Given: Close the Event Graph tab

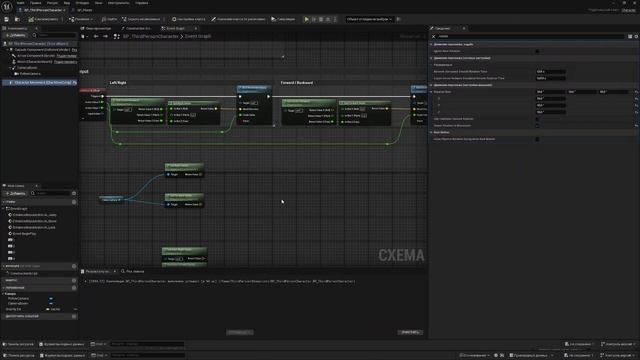Looking at the screenshot, I should pos(196,29).
